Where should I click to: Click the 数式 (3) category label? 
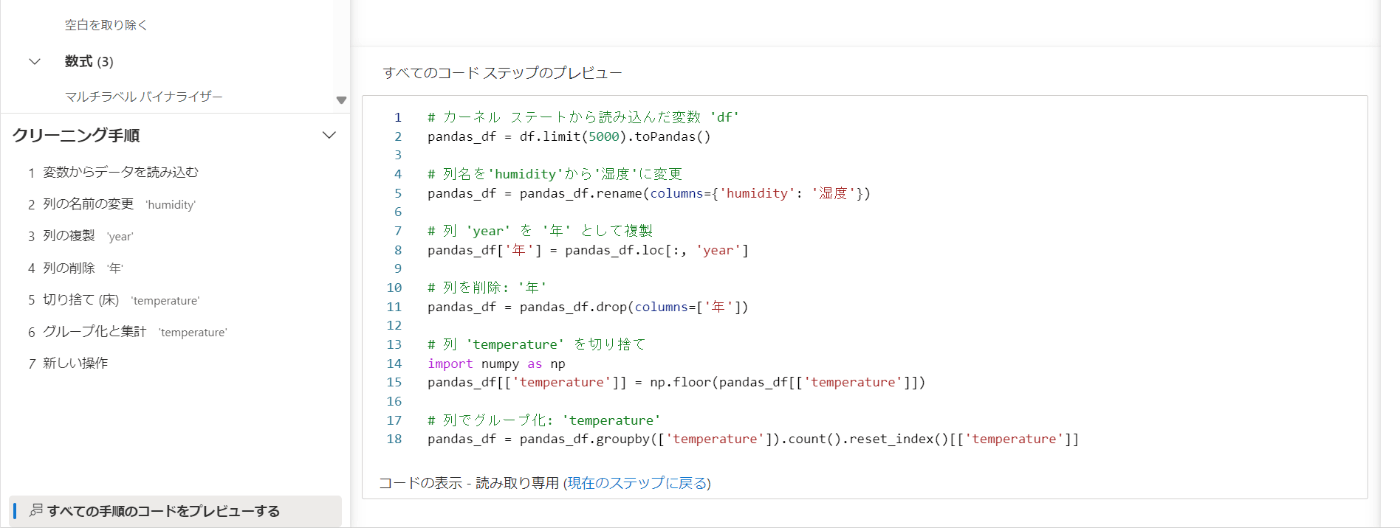(89, 61)
